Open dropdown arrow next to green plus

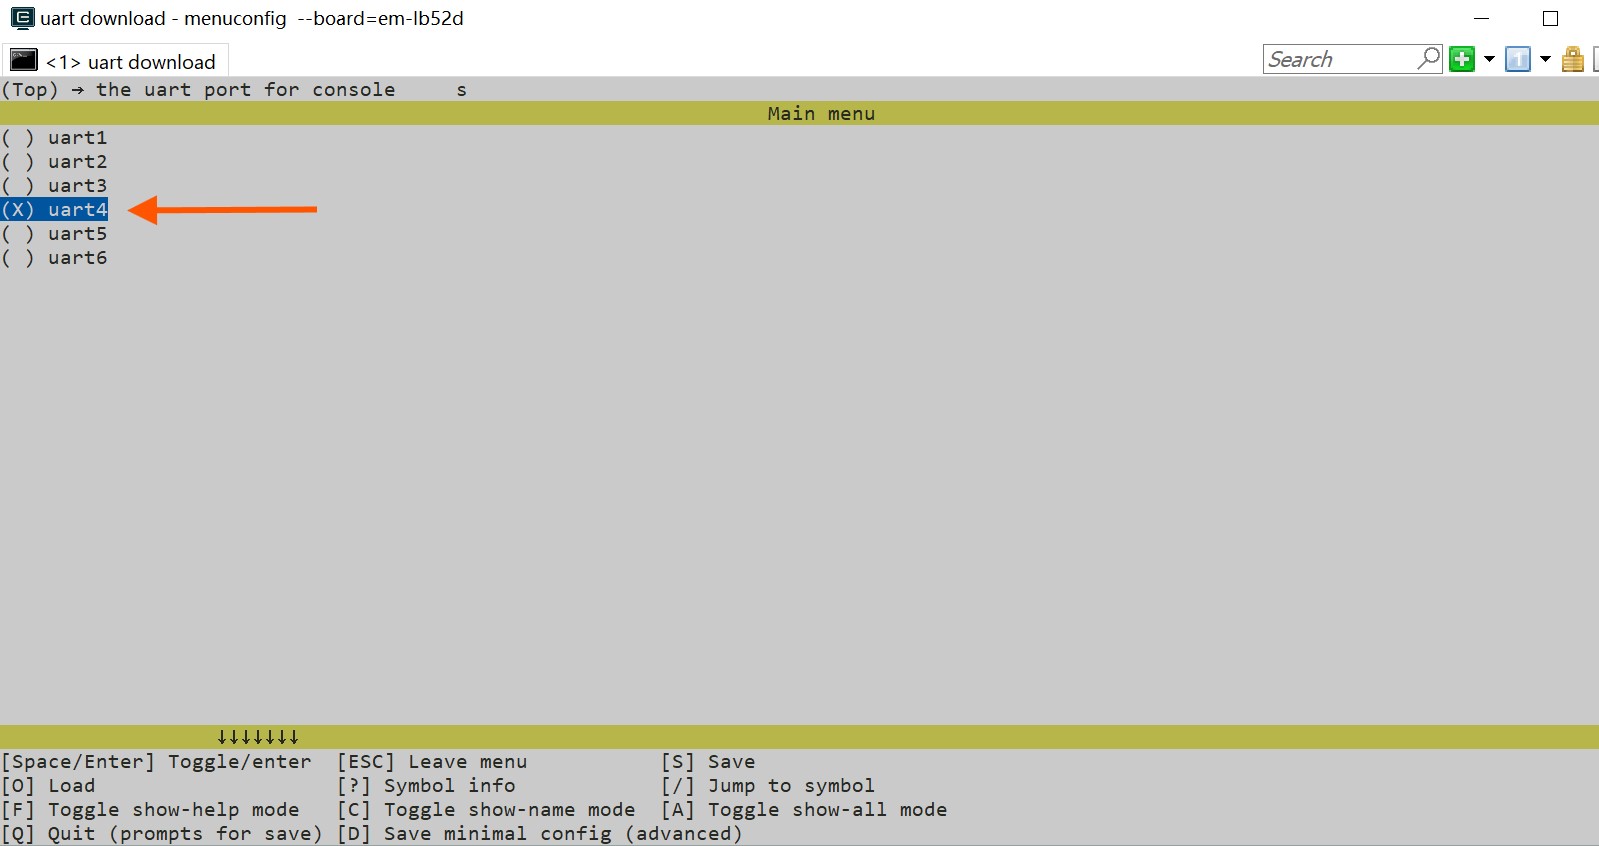point(1489,59)
